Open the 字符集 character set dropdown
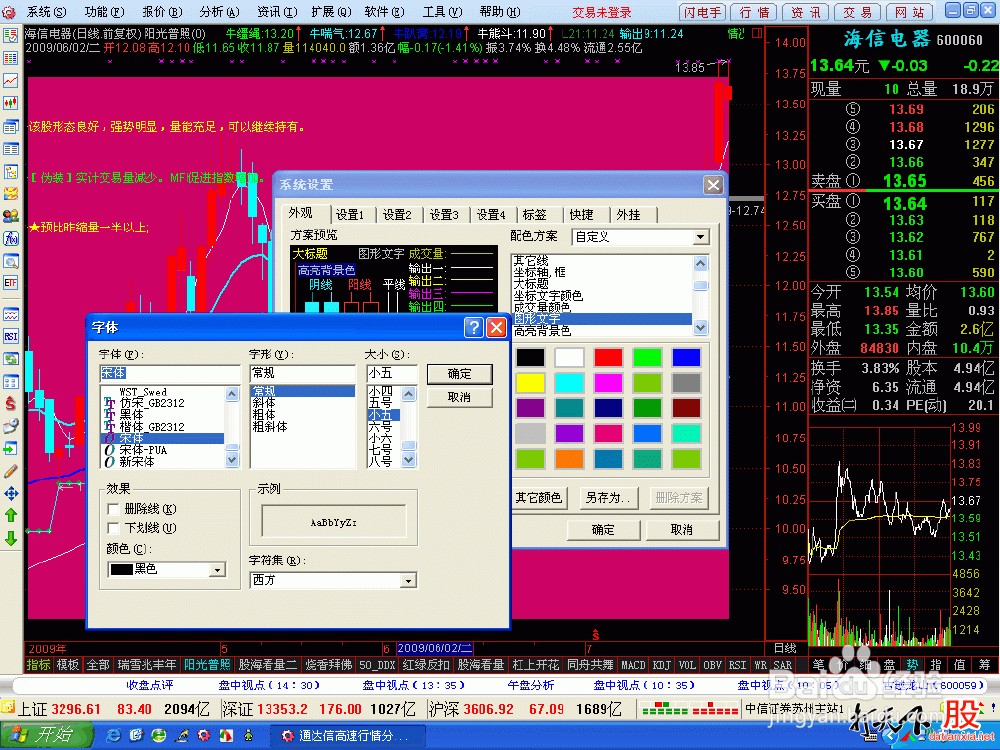 coord(408,580)
